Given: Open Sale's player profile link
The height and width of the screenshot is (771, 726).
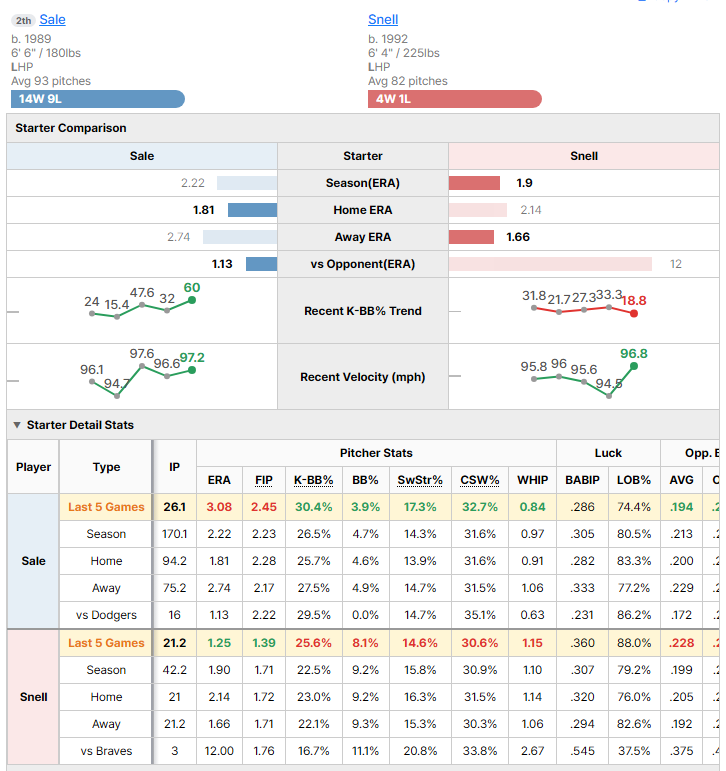Looking at the screenshot, I should click(52, 20).
